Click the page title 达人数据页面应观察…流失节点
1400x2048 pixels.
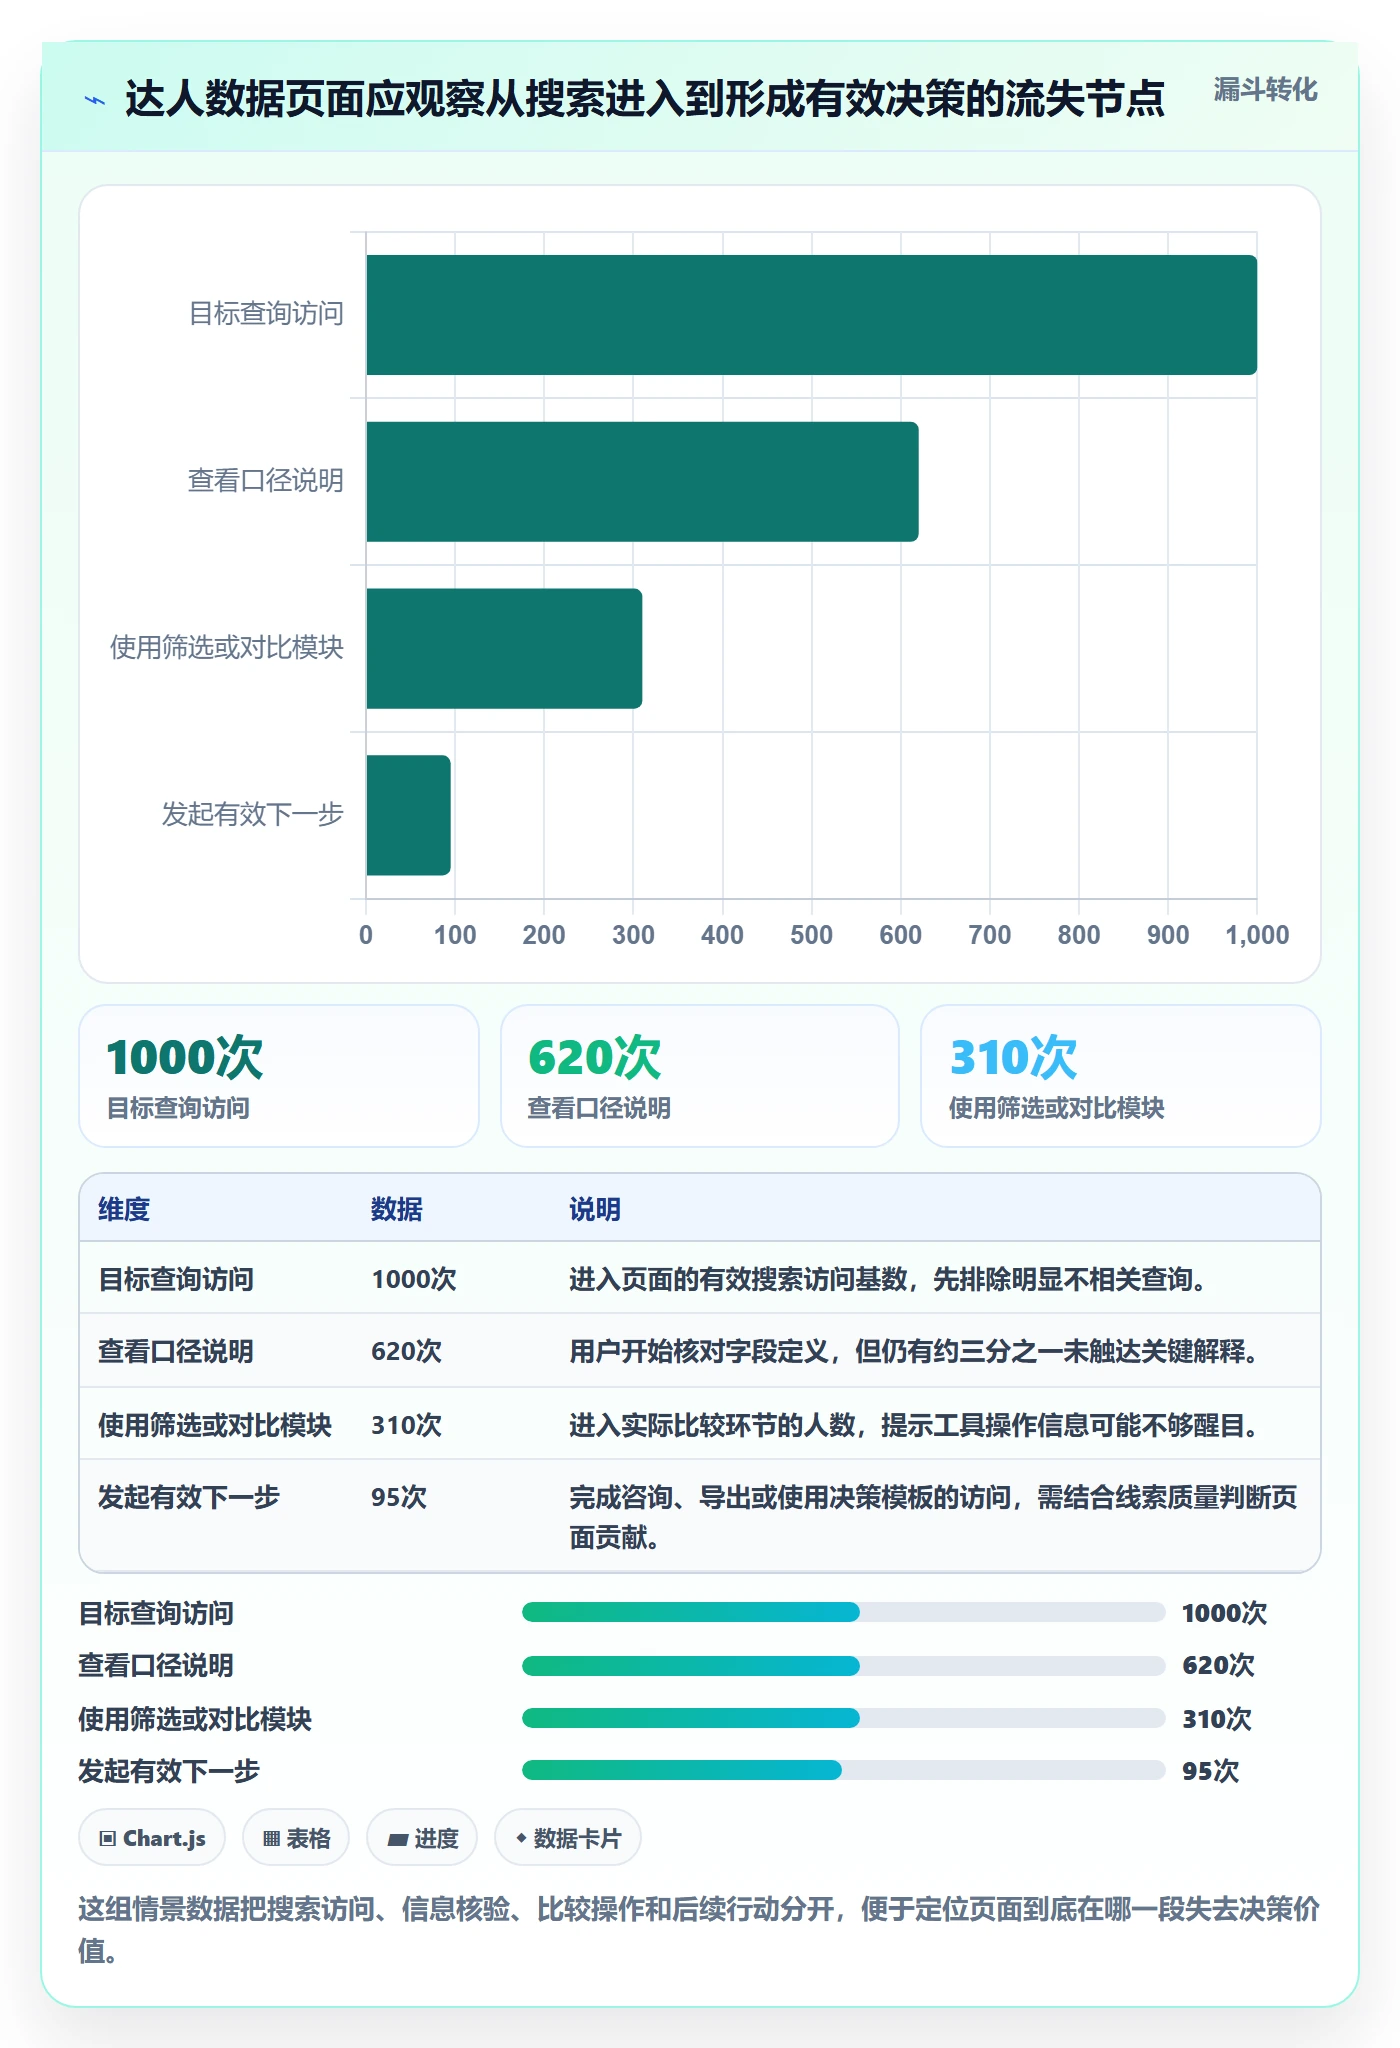coord(645,99)
